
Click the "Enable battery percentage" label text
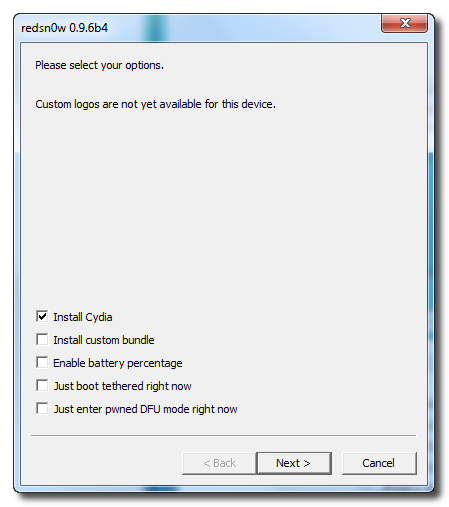118,363
